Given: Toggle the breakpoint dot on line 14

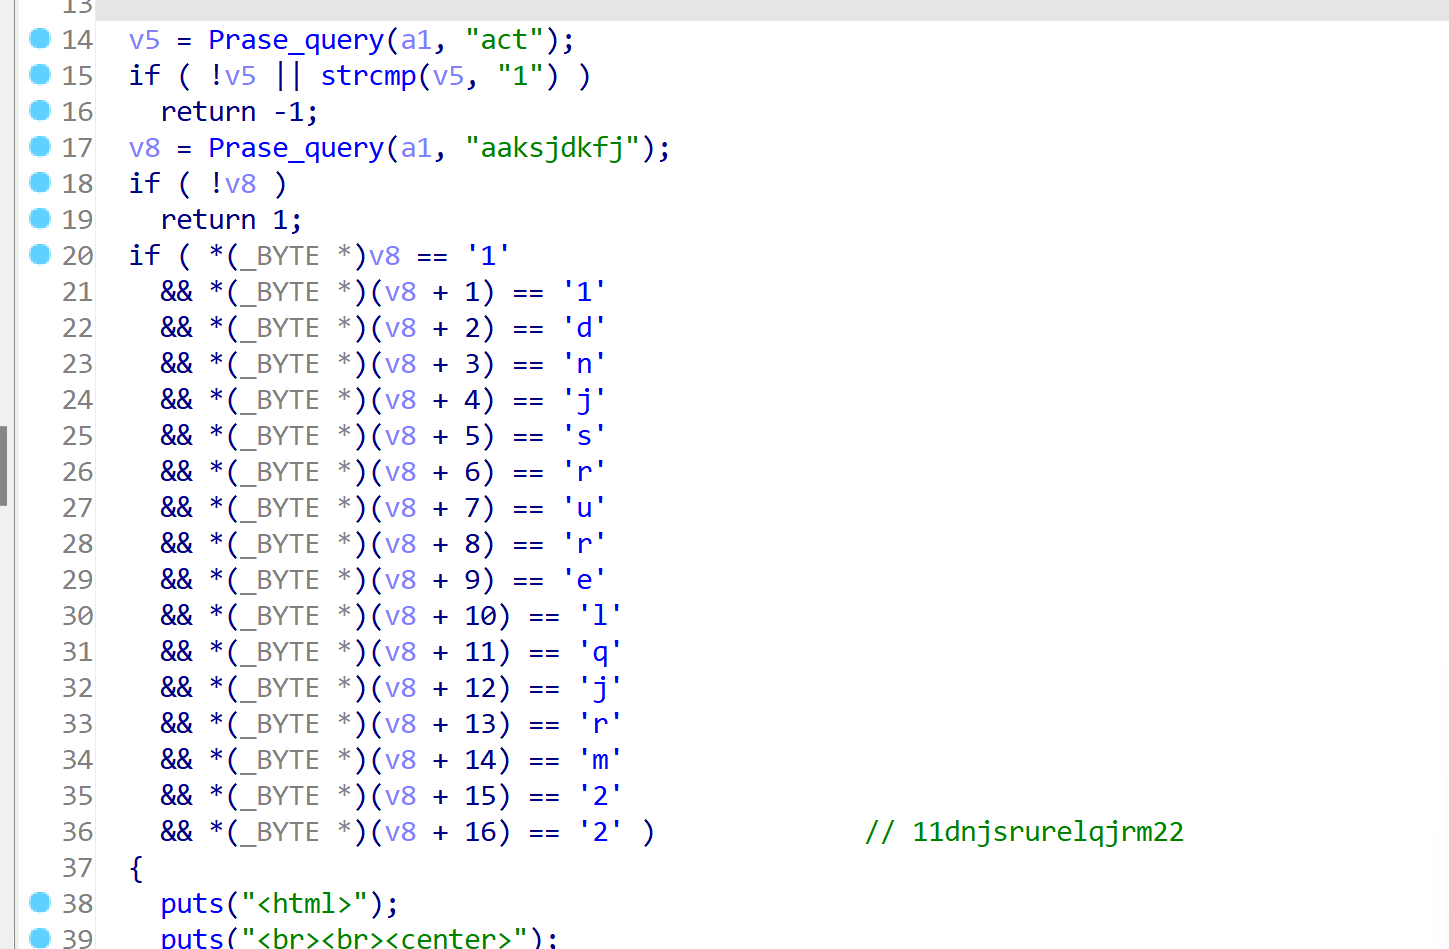Looking at the screenshot, I should 40,39.
